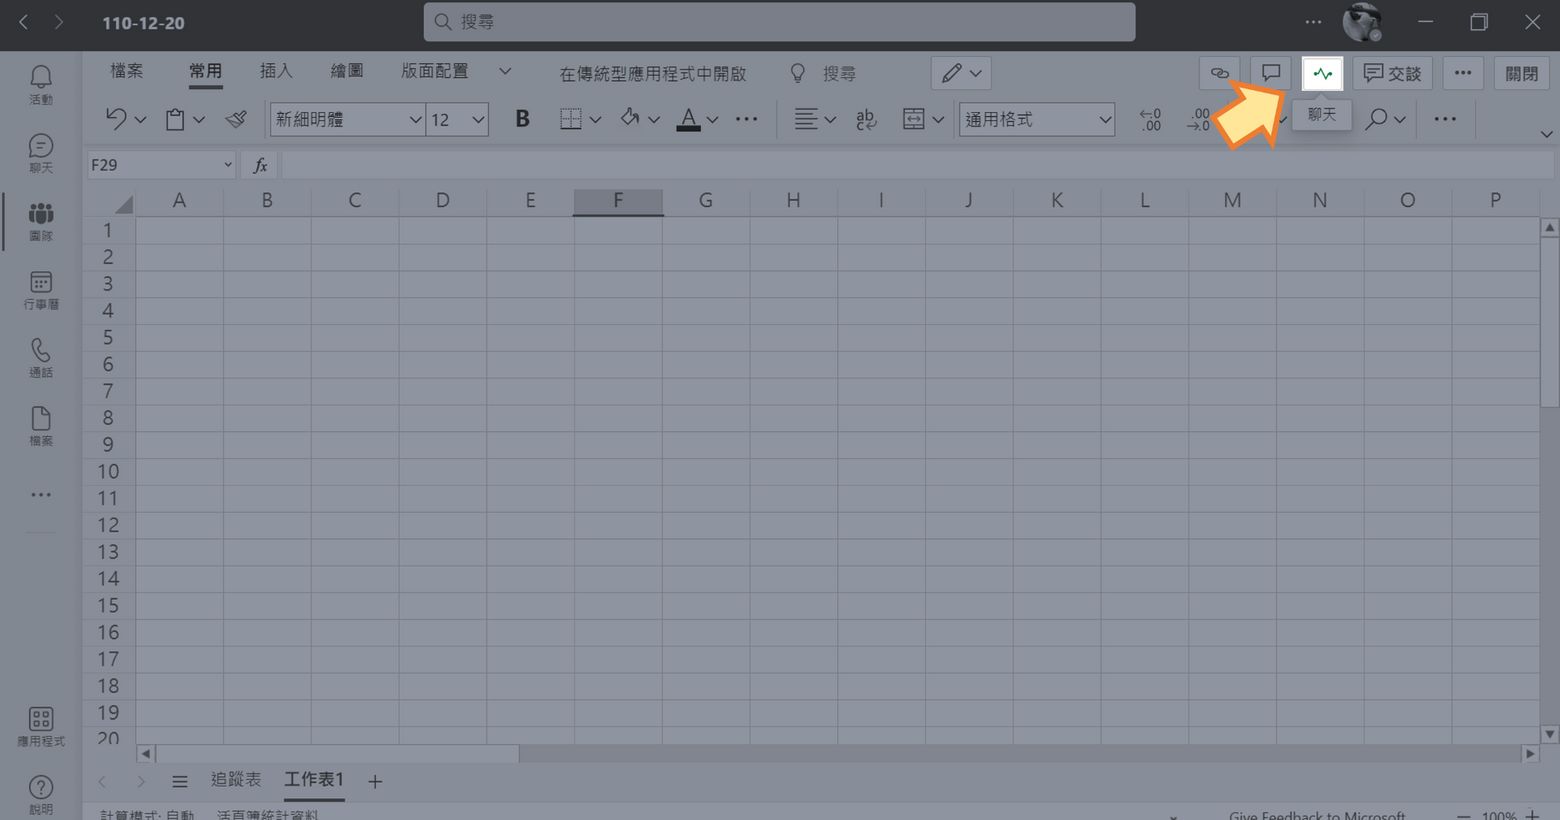
Task: Open the editing mode pencil dropdown
Action: [x=961, y=73]
